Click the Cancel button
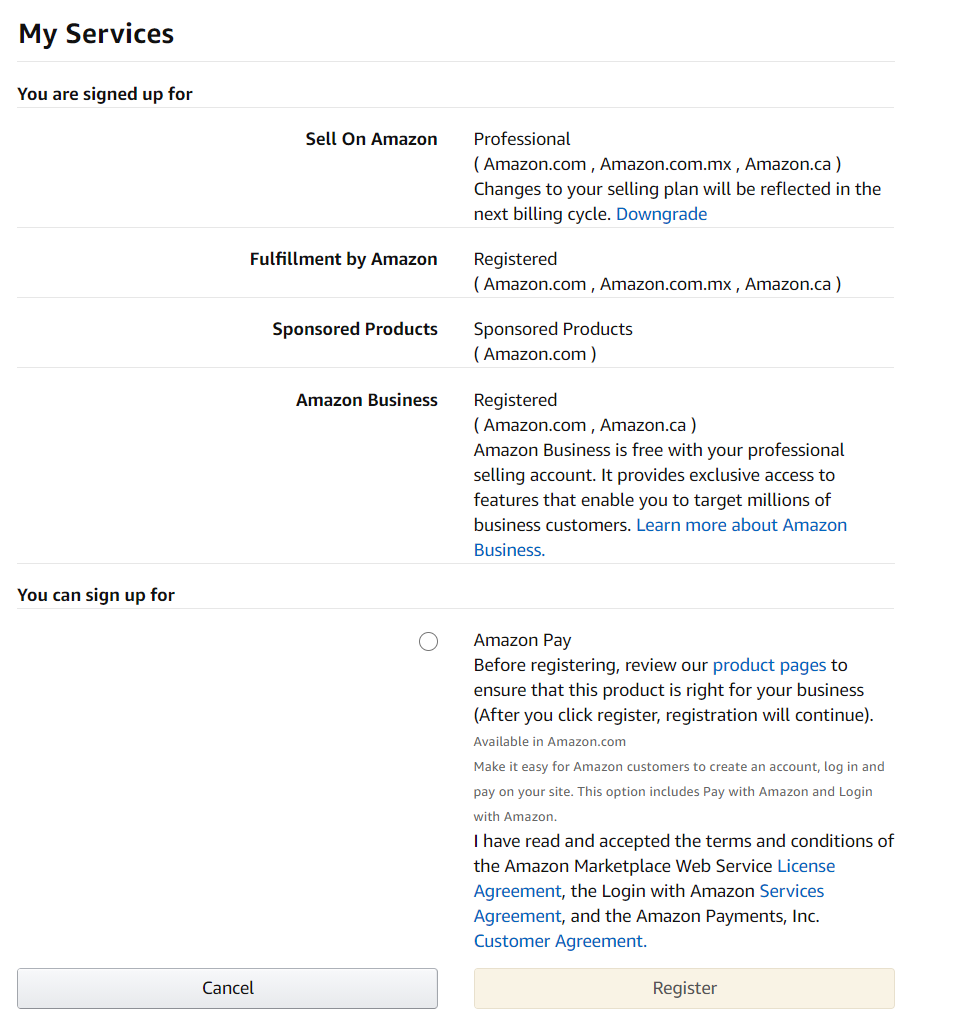Viewport: 974px width, 1024px height. 227,988
